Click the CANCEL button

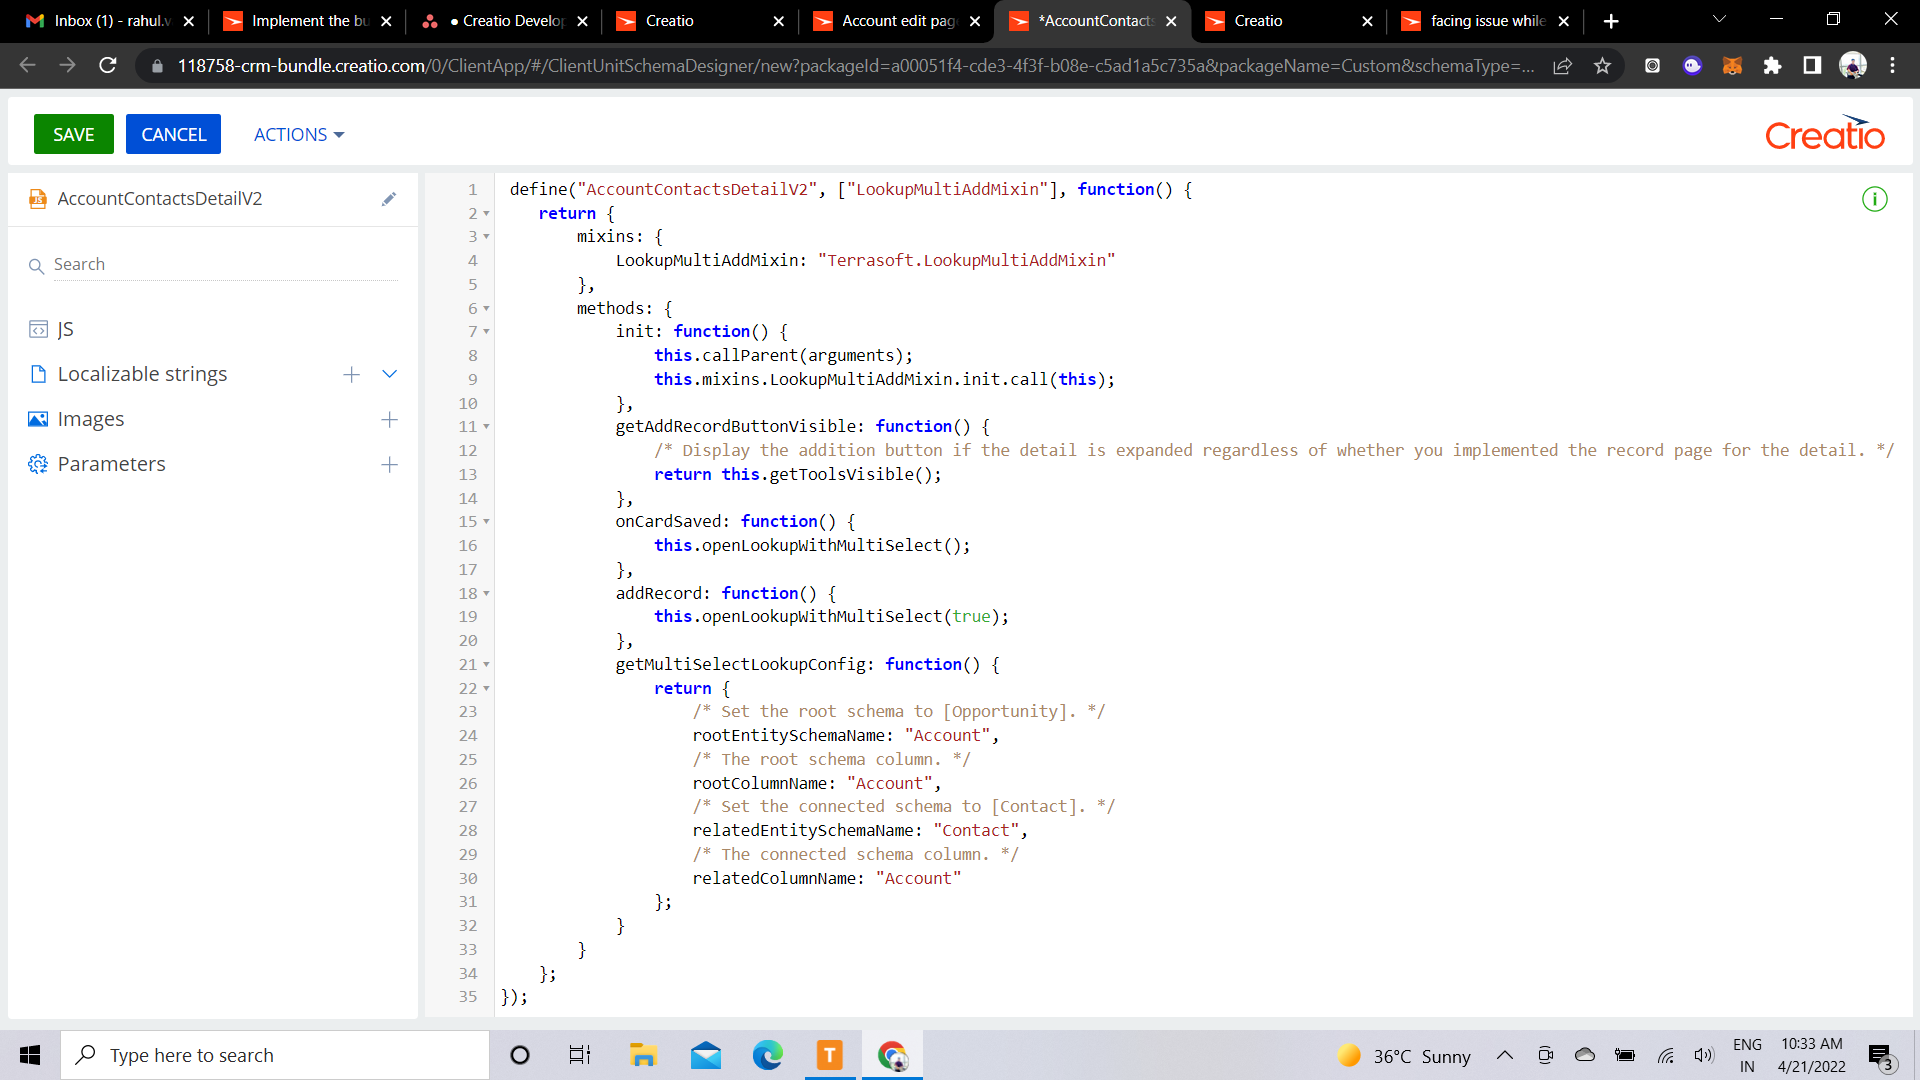(x=173, y=134)
